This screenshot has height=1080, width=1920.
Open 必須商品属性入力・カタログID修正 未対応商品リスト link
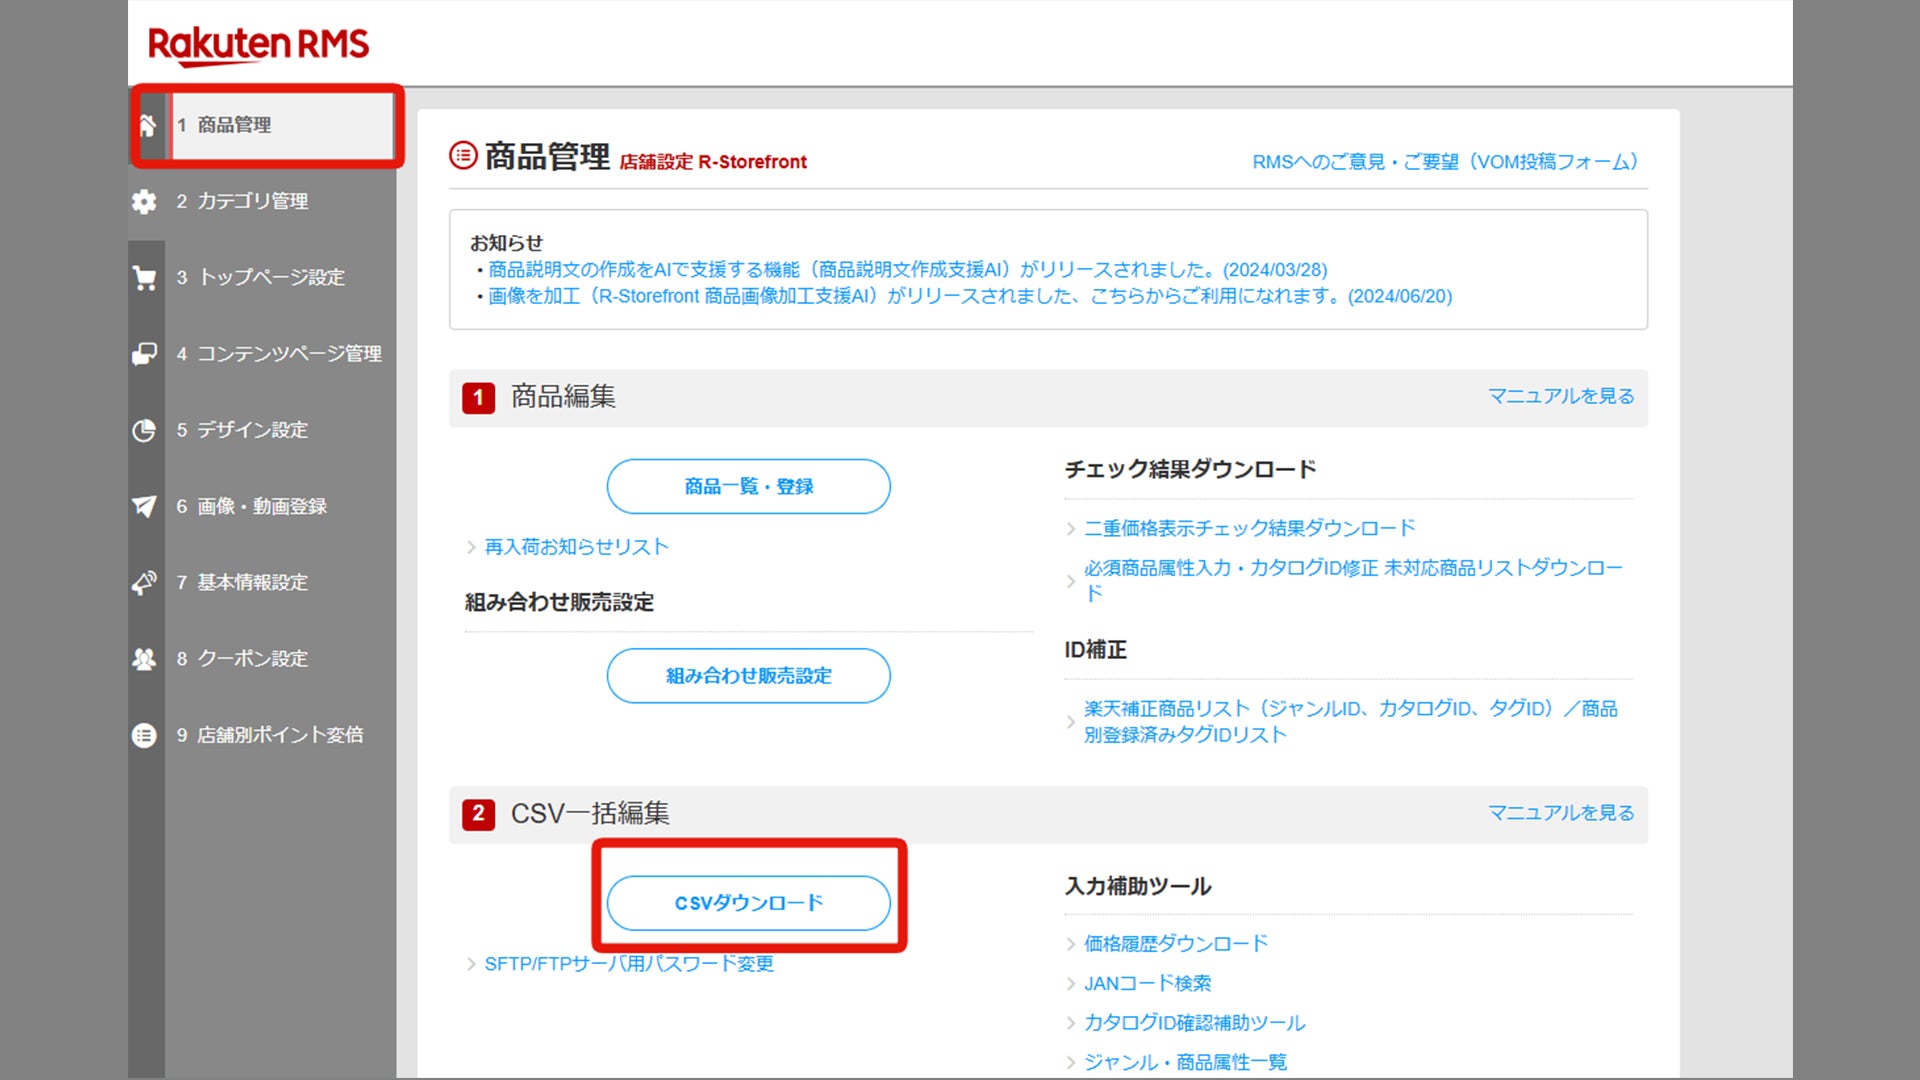[1353, 580]
